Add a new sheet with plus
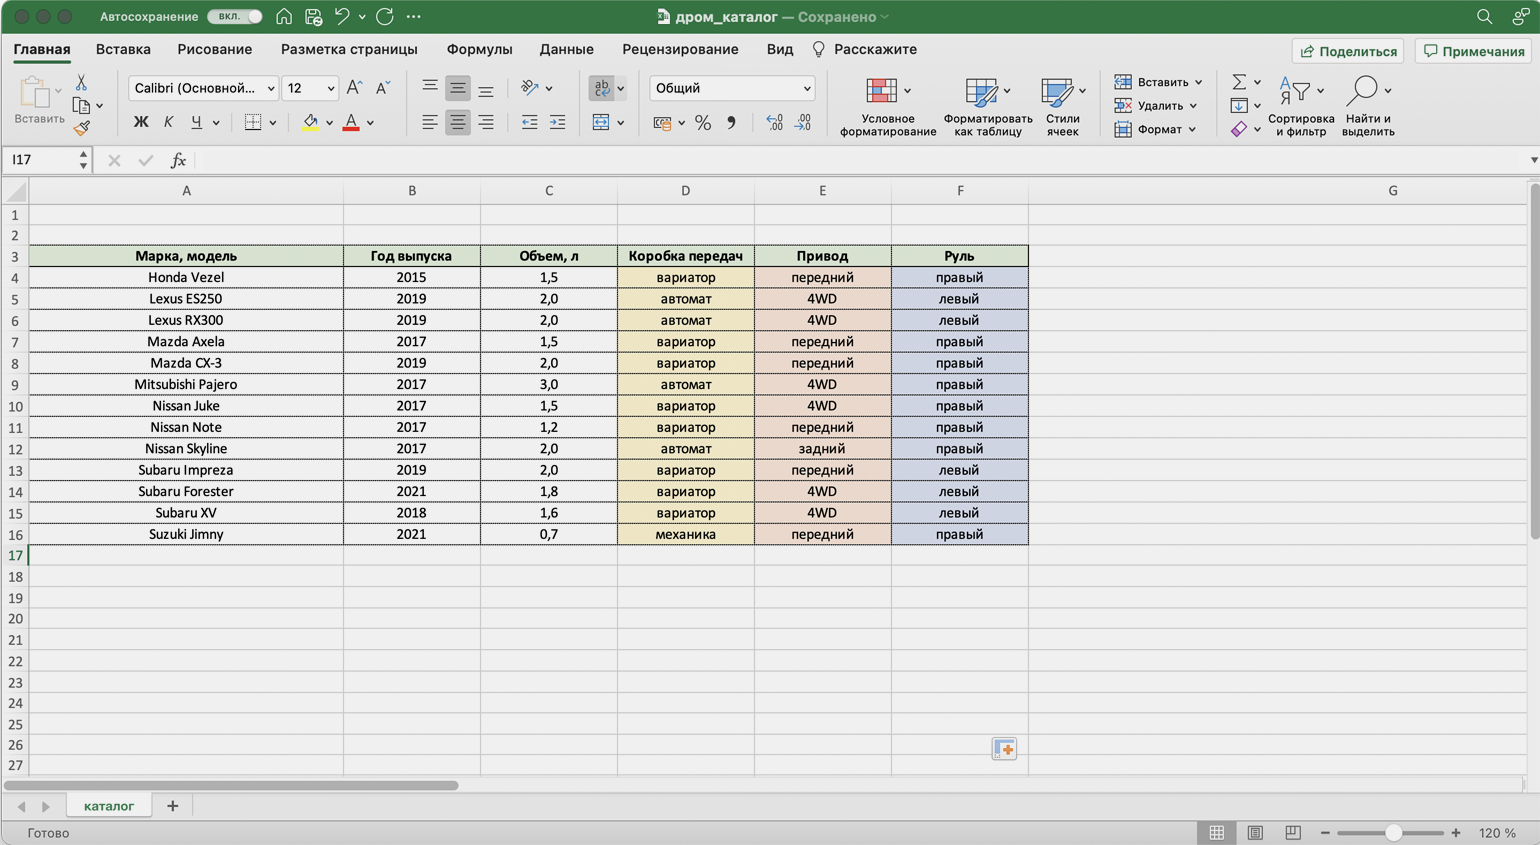The height and width of the screenshot is (845, 1540). pyautogui.click(x=172, y=806)
